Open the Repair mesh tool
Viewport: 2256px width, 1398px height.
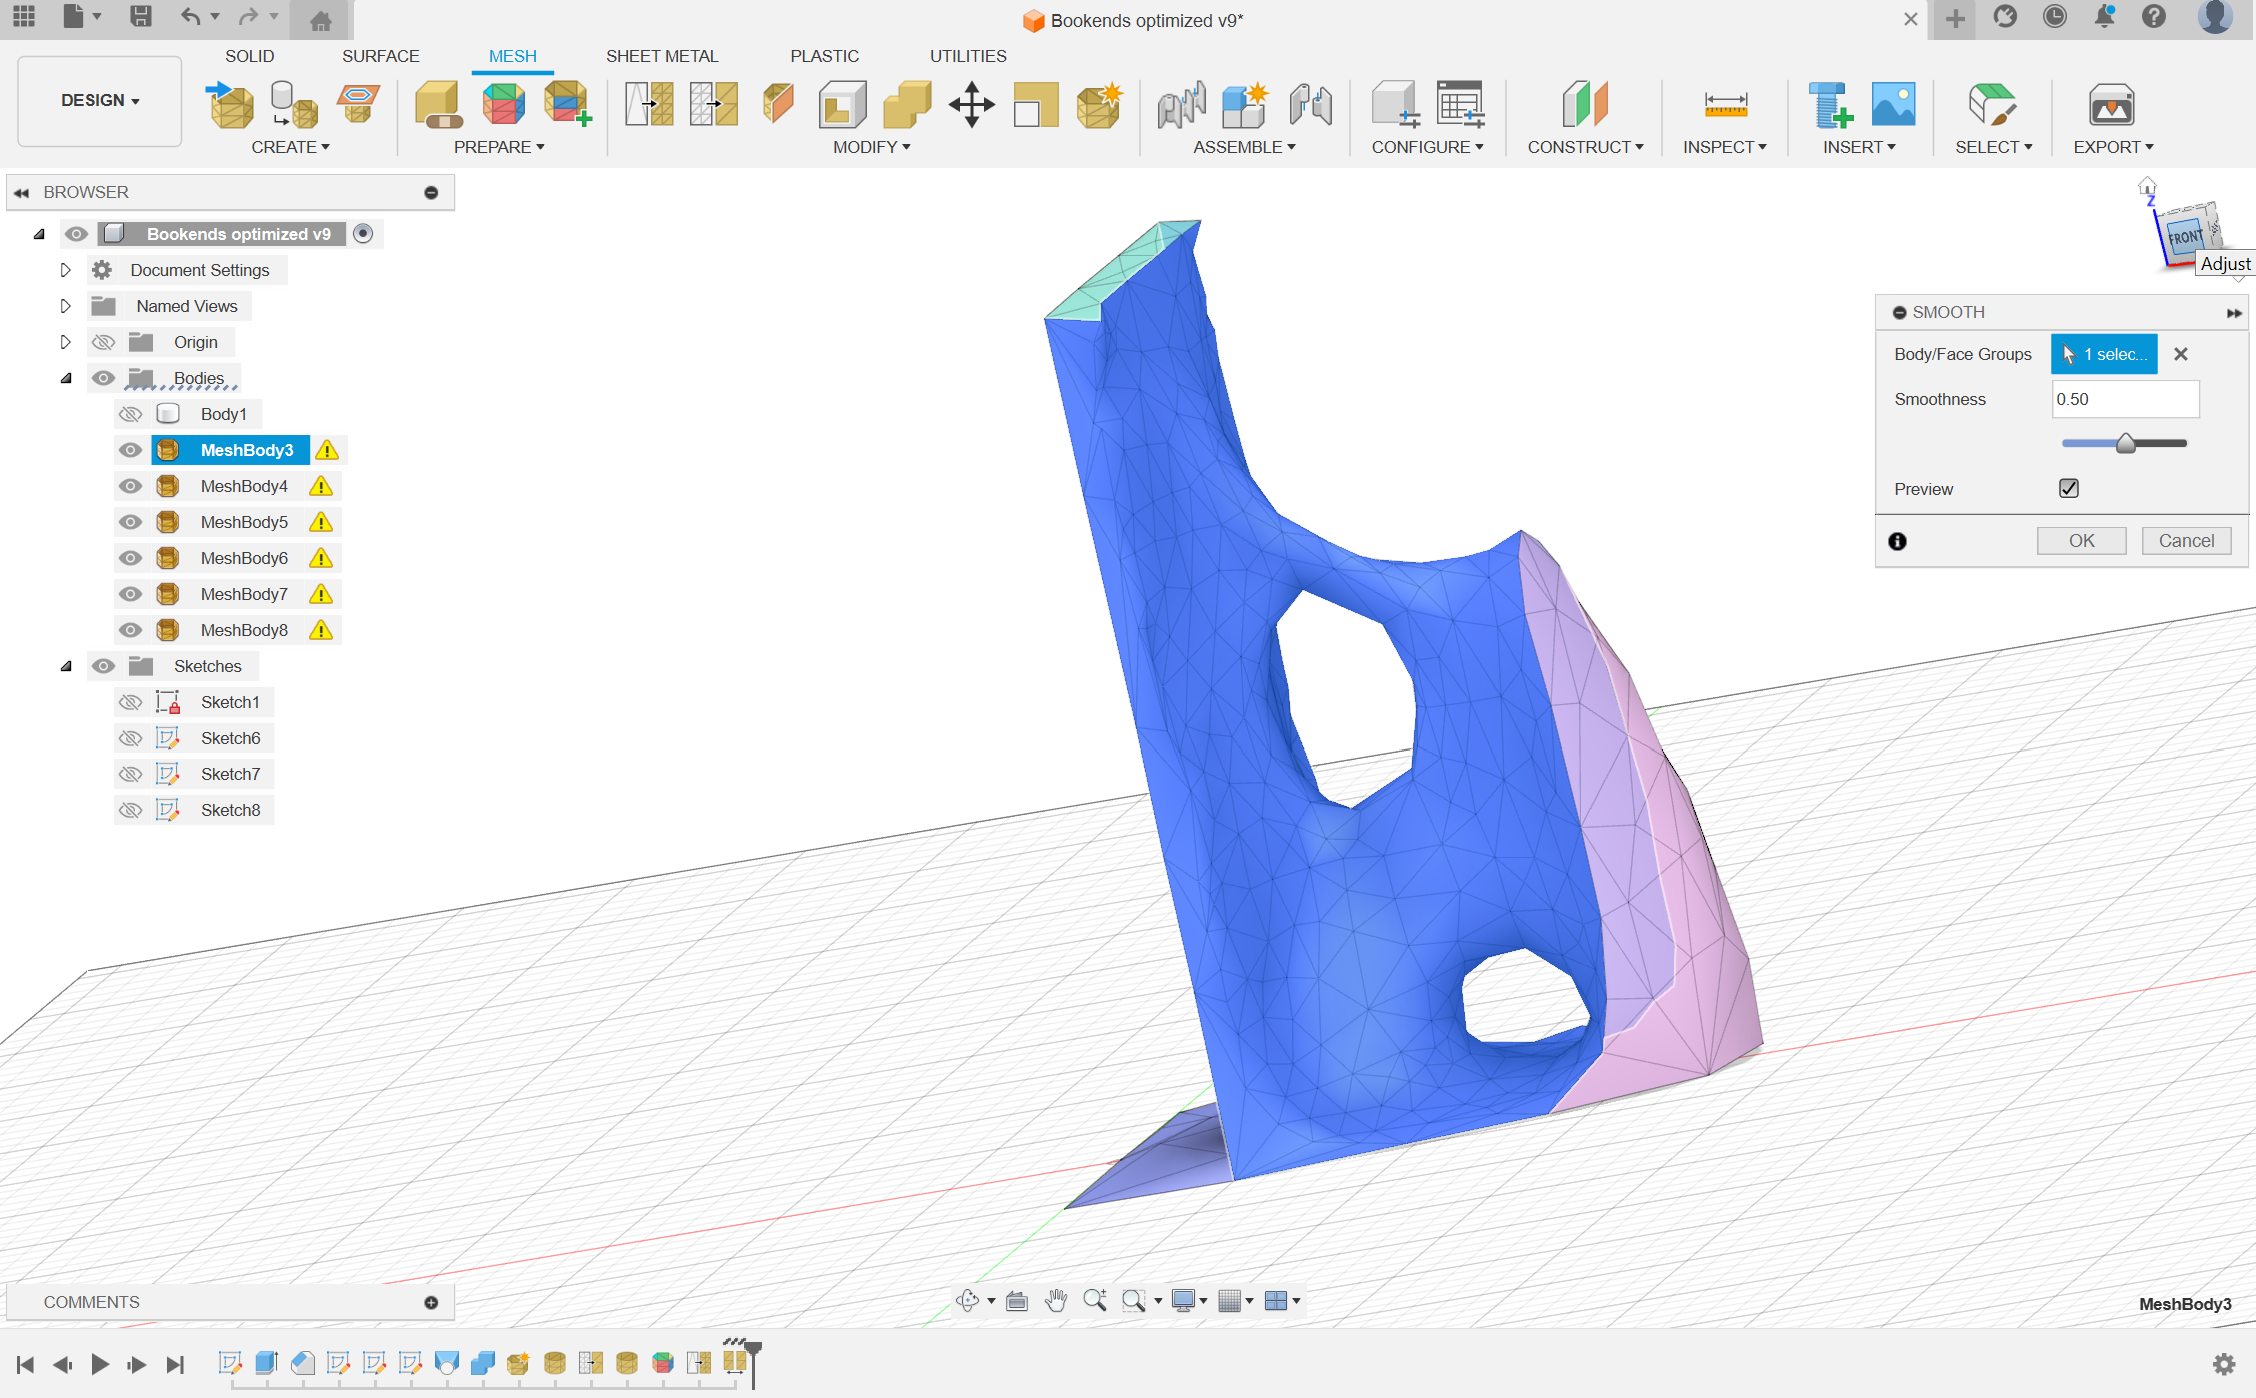tap(438, 105)
